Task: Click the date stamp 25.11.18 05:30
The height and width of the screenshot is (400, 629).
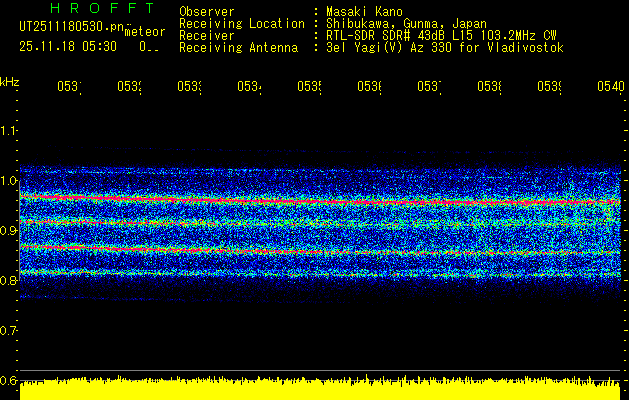Action: (68, 47)
